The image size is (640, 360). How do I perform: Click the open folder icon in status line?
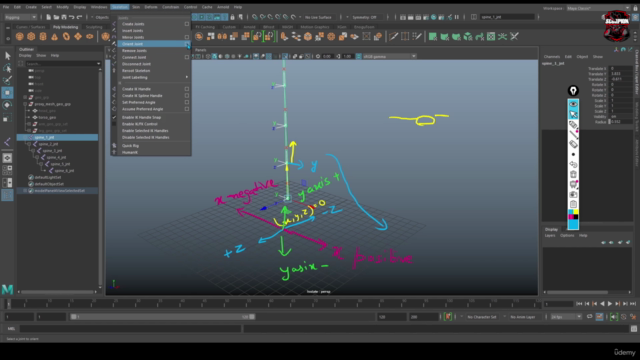pyautogui.click(x=56, y=17)
